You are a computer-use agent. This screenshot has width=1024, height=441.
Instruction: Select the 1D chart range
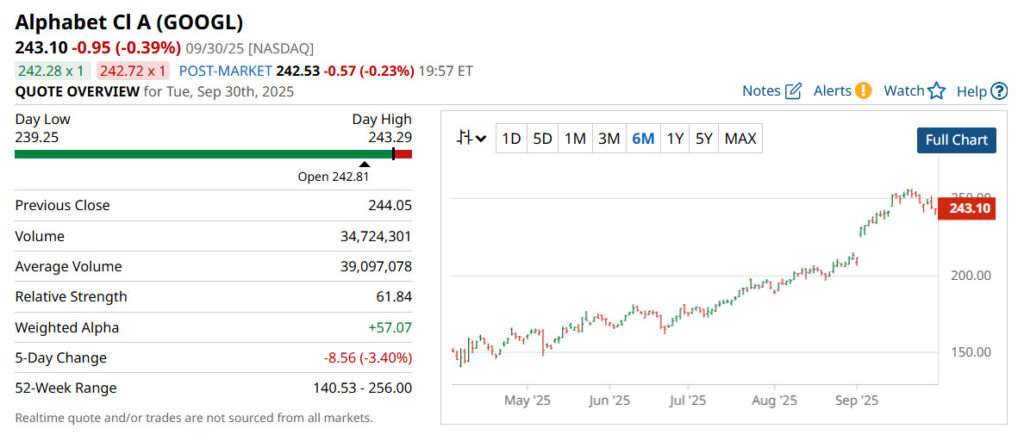coord(511,139)
